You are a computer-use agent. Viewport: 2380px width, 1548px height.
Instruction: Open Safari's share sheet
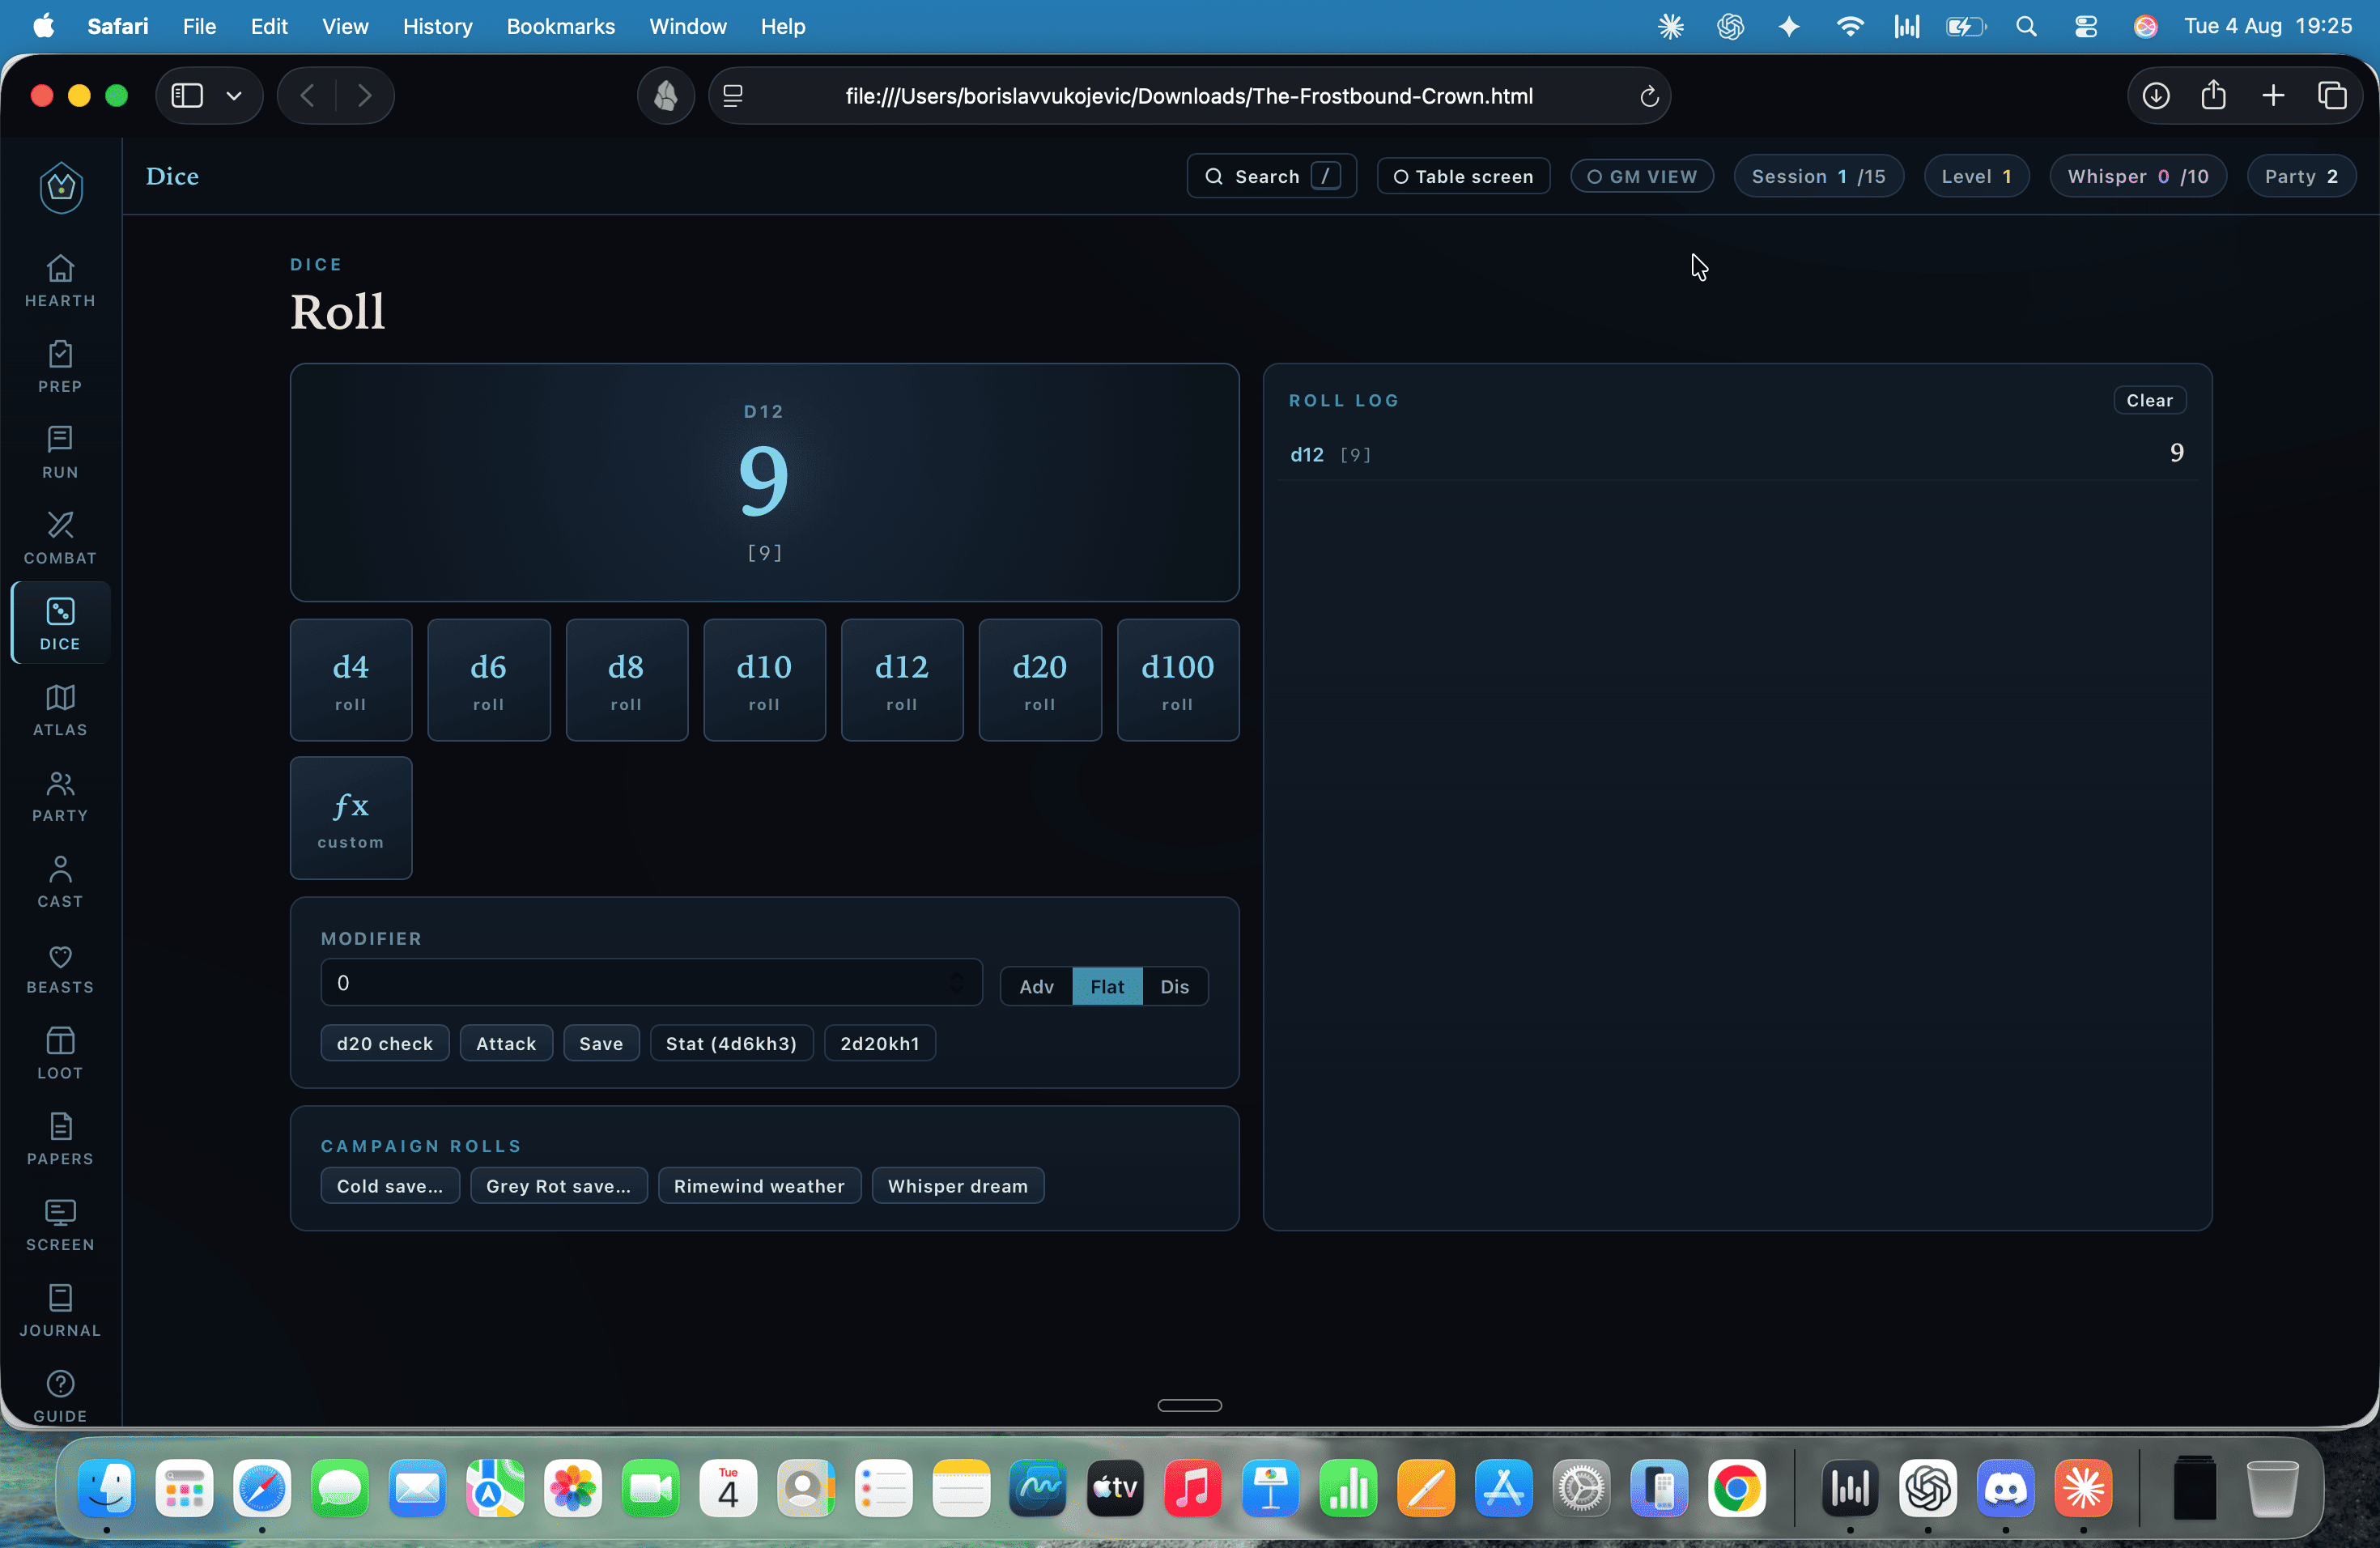pyautogui.click(x=2213, y=95)
